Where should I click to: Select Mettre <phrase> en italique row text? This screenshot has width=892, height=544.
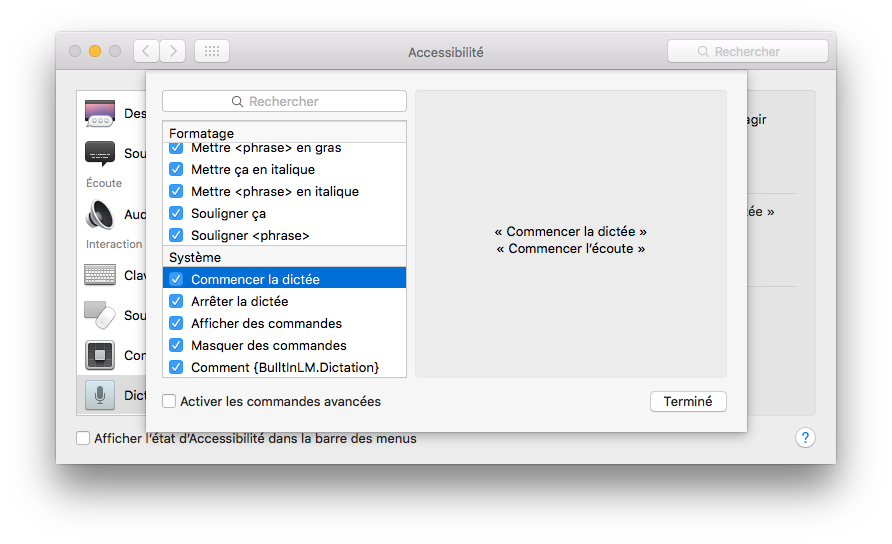275,191
